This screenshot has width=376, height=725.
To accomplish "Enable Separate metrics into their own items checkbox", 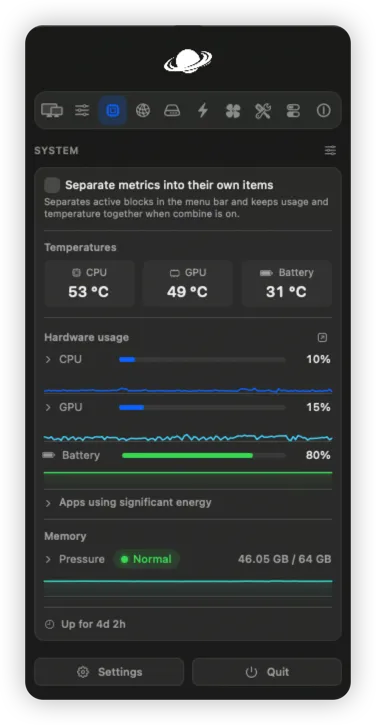I will coord(52,185).
